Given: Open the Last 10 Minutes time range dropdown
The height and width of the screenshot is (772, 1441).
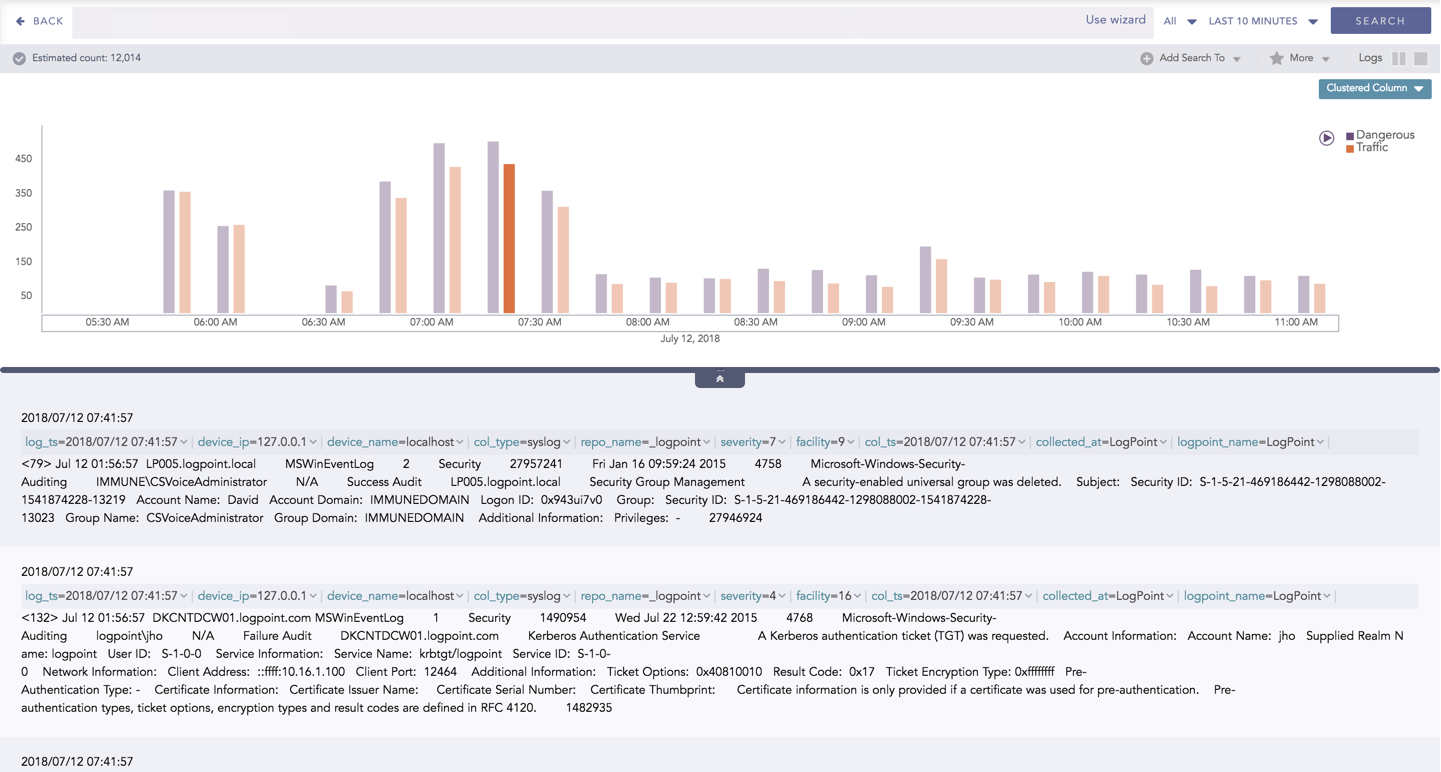Looking at the screenshot, I should click(x=1262, y=21).
